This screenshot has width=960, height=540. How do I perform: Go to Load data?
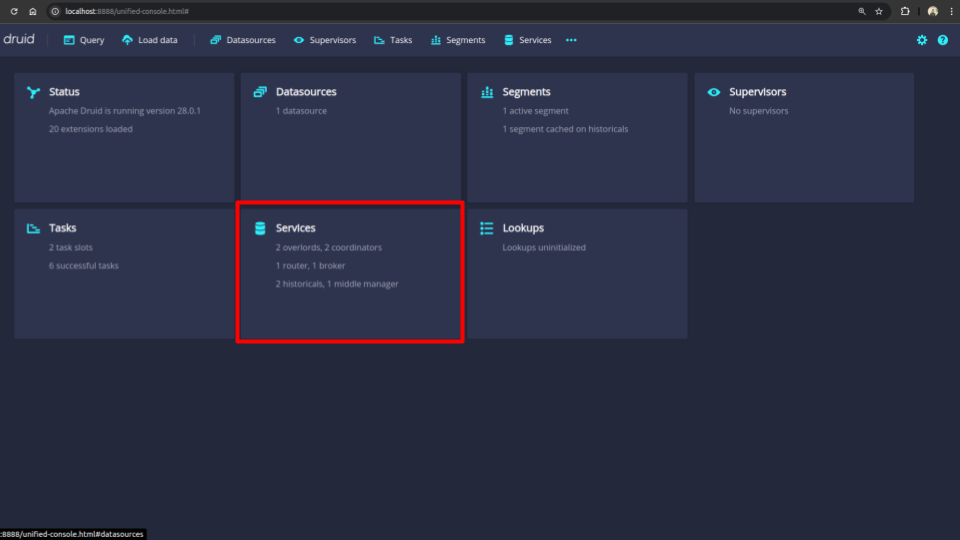tap(150, 40)
